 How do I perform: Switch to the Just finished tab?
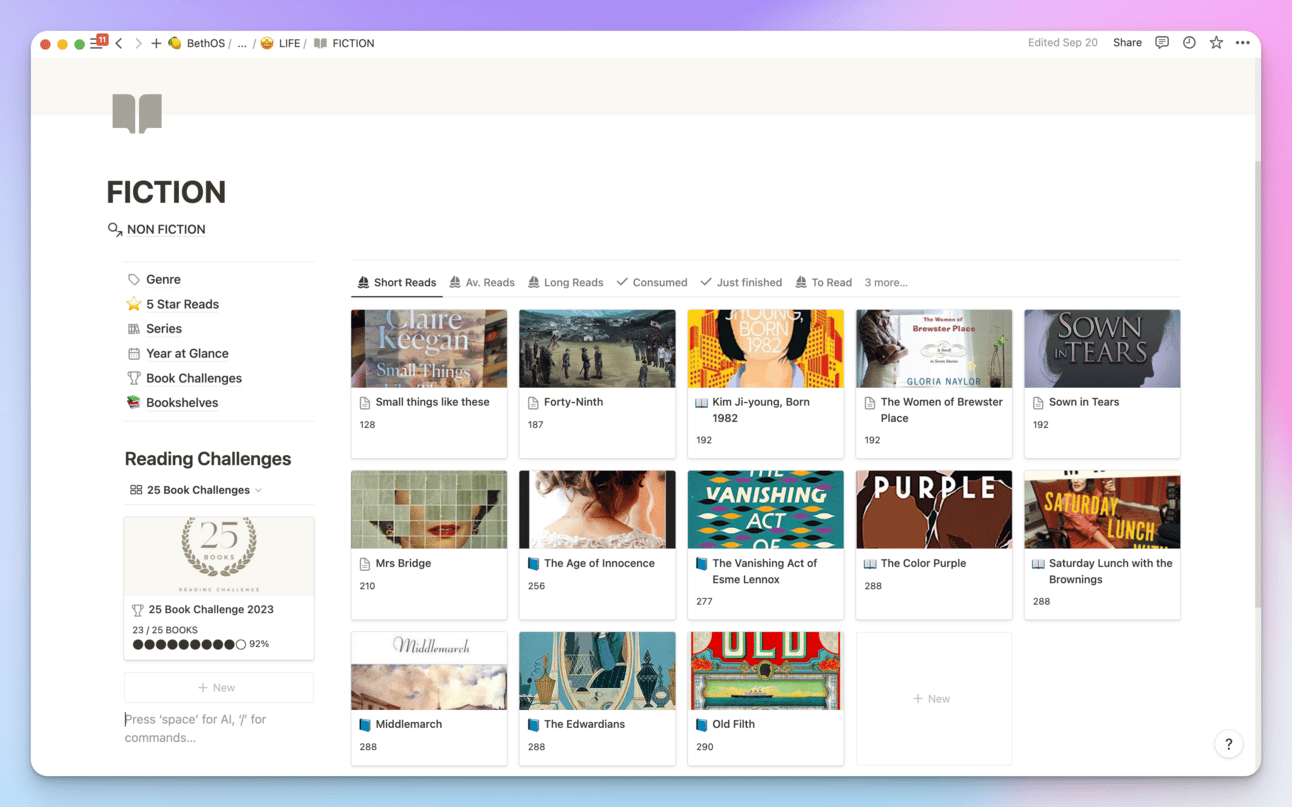[741, 283]
